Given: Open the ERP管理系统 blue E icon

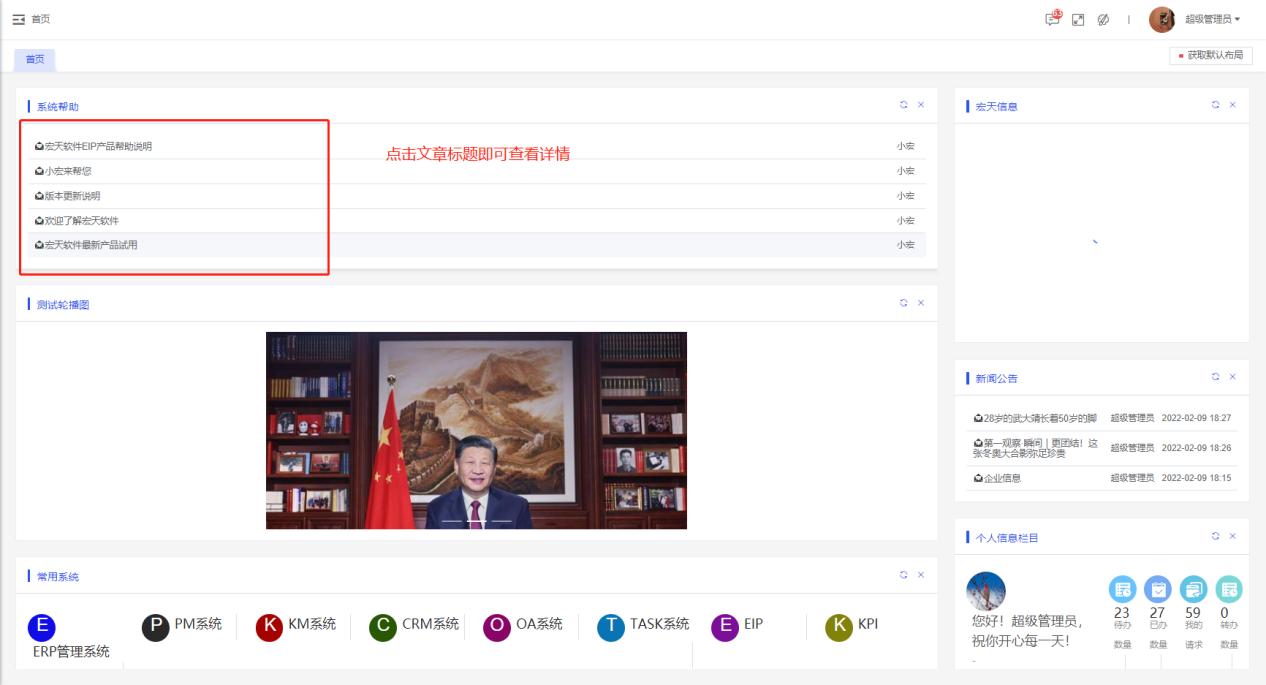Looking at the screenshot, I should pos(42,627).
